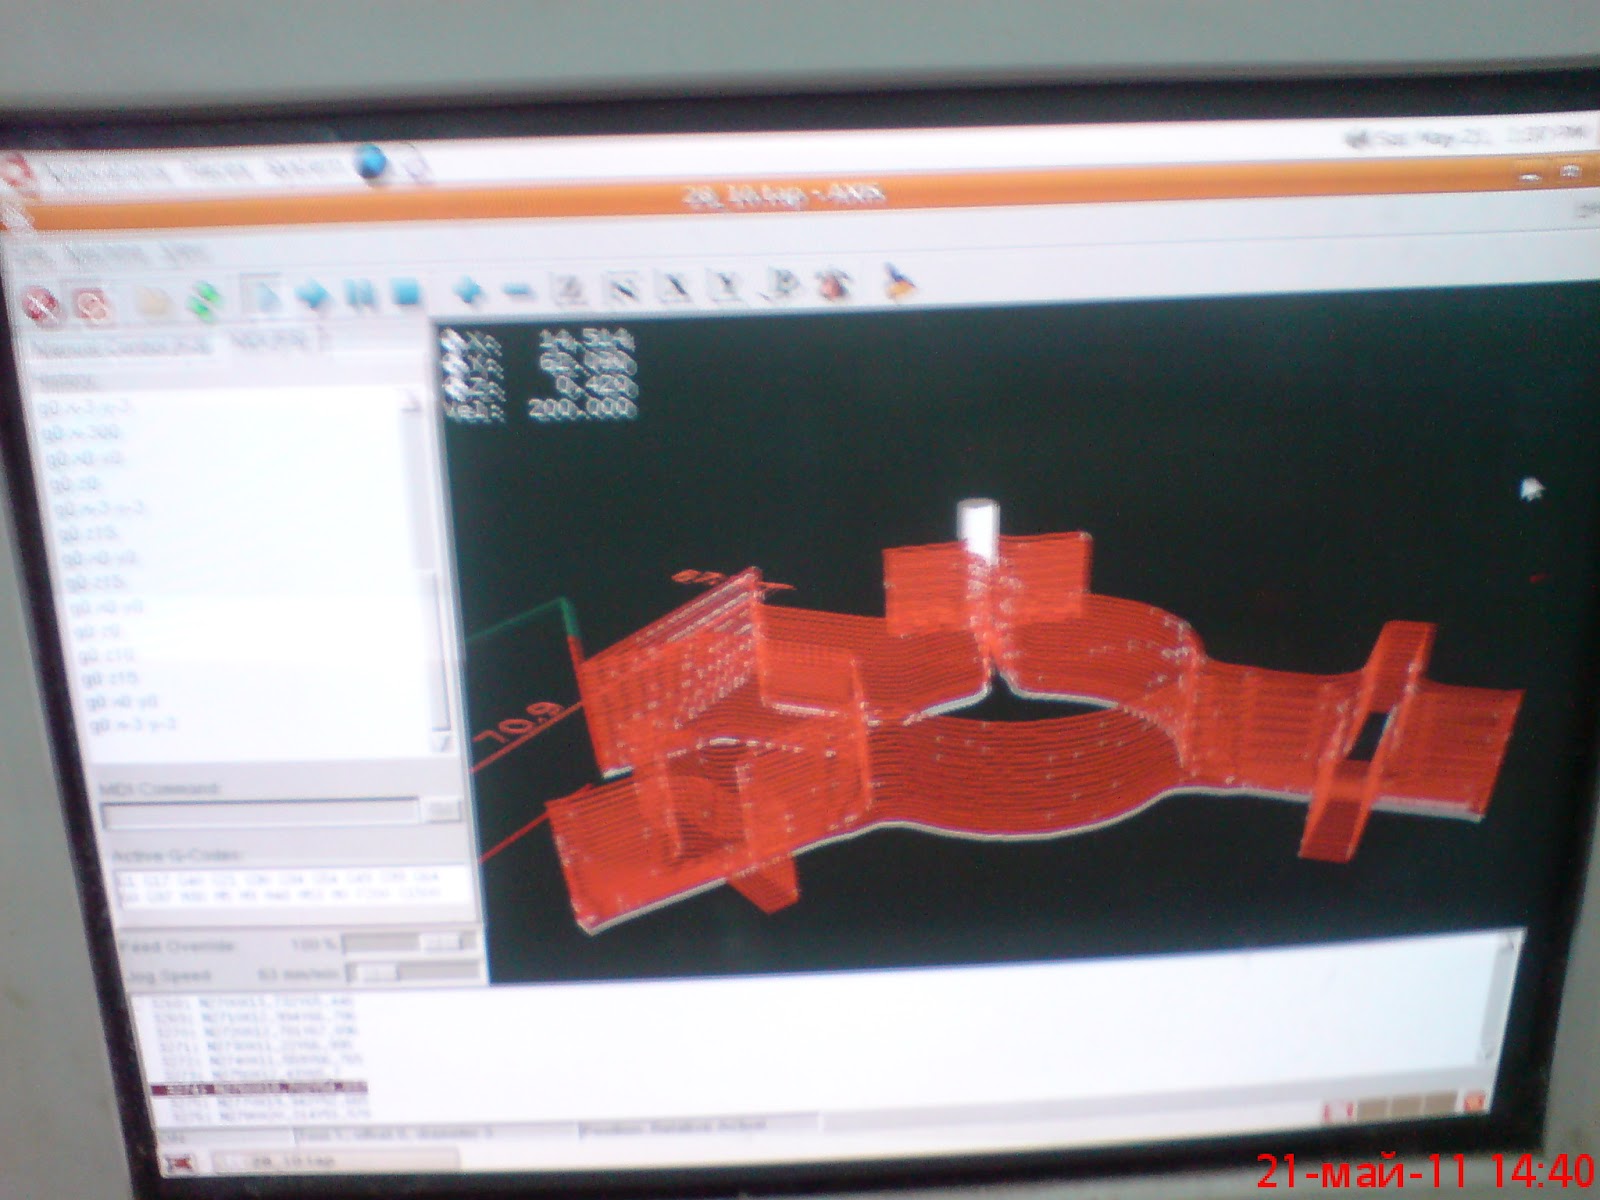Clear the live plot with the broom icon
This screenshot has width=1600, height=1200.
tap(900, 281)
